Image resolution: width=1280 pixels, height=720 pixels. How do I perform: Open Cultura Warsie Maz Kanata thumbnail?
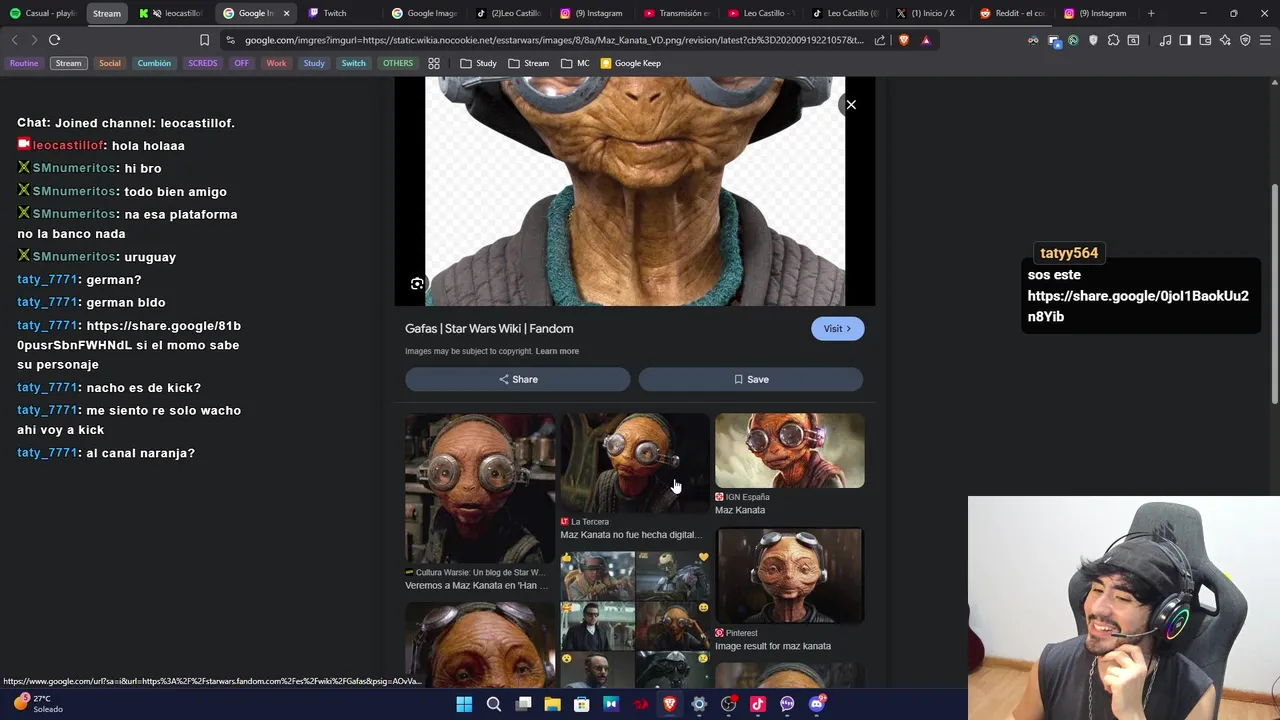[x=480, y=489]
